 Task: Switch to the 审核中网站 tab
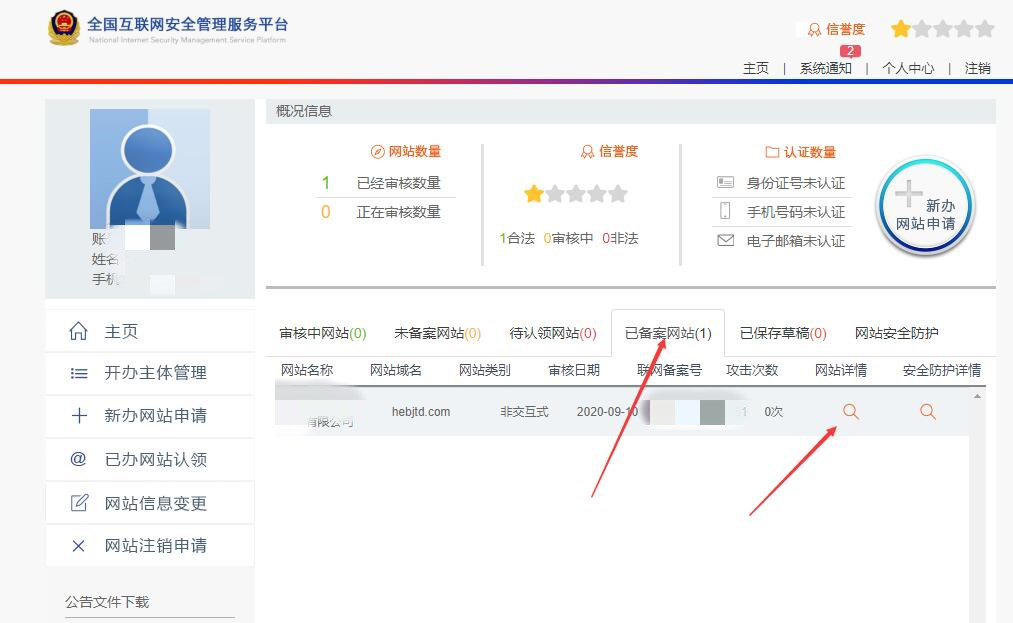coord(323,333)
